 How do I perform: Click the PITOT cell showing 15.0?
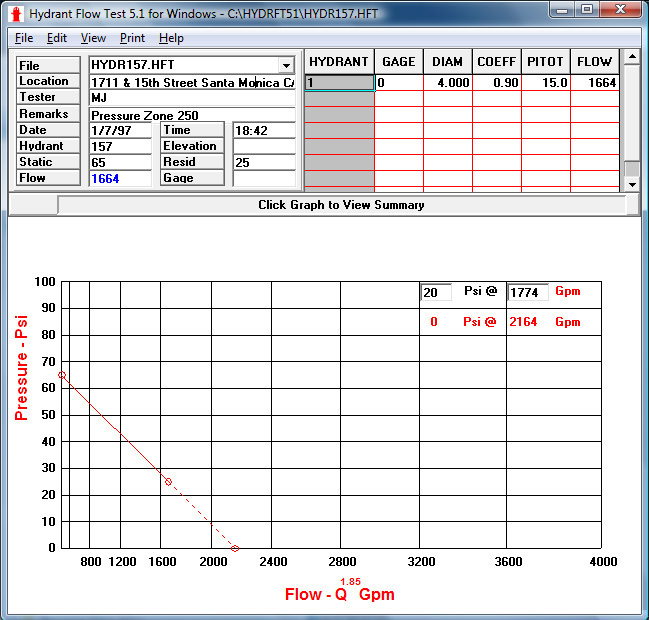(x=546, y=83)
